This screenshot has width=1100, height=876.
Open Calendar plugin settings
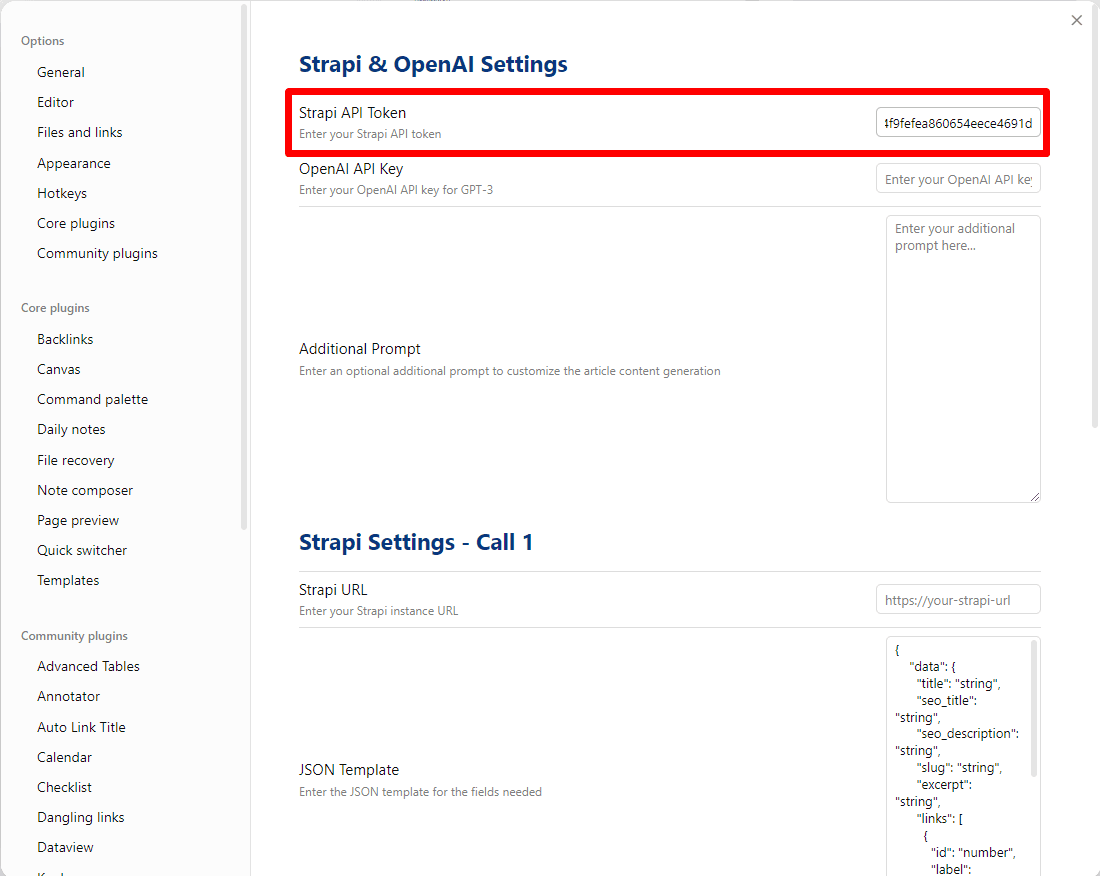64,757
